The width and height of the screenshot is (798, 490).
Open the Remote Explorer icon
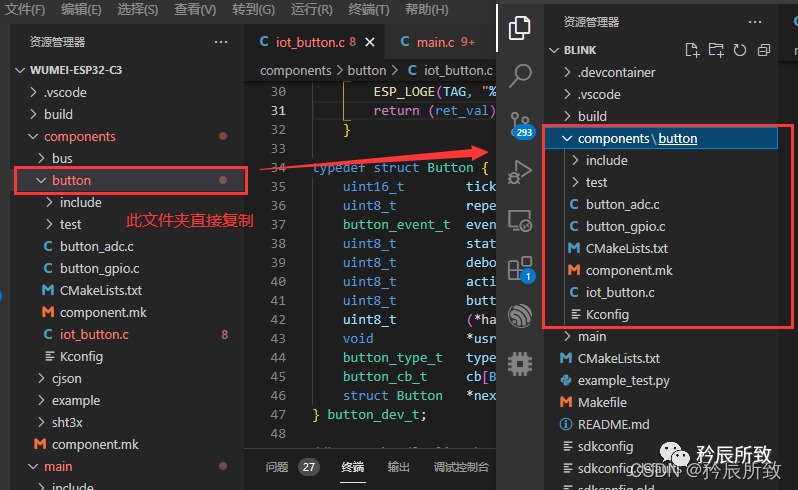point(520,220)
